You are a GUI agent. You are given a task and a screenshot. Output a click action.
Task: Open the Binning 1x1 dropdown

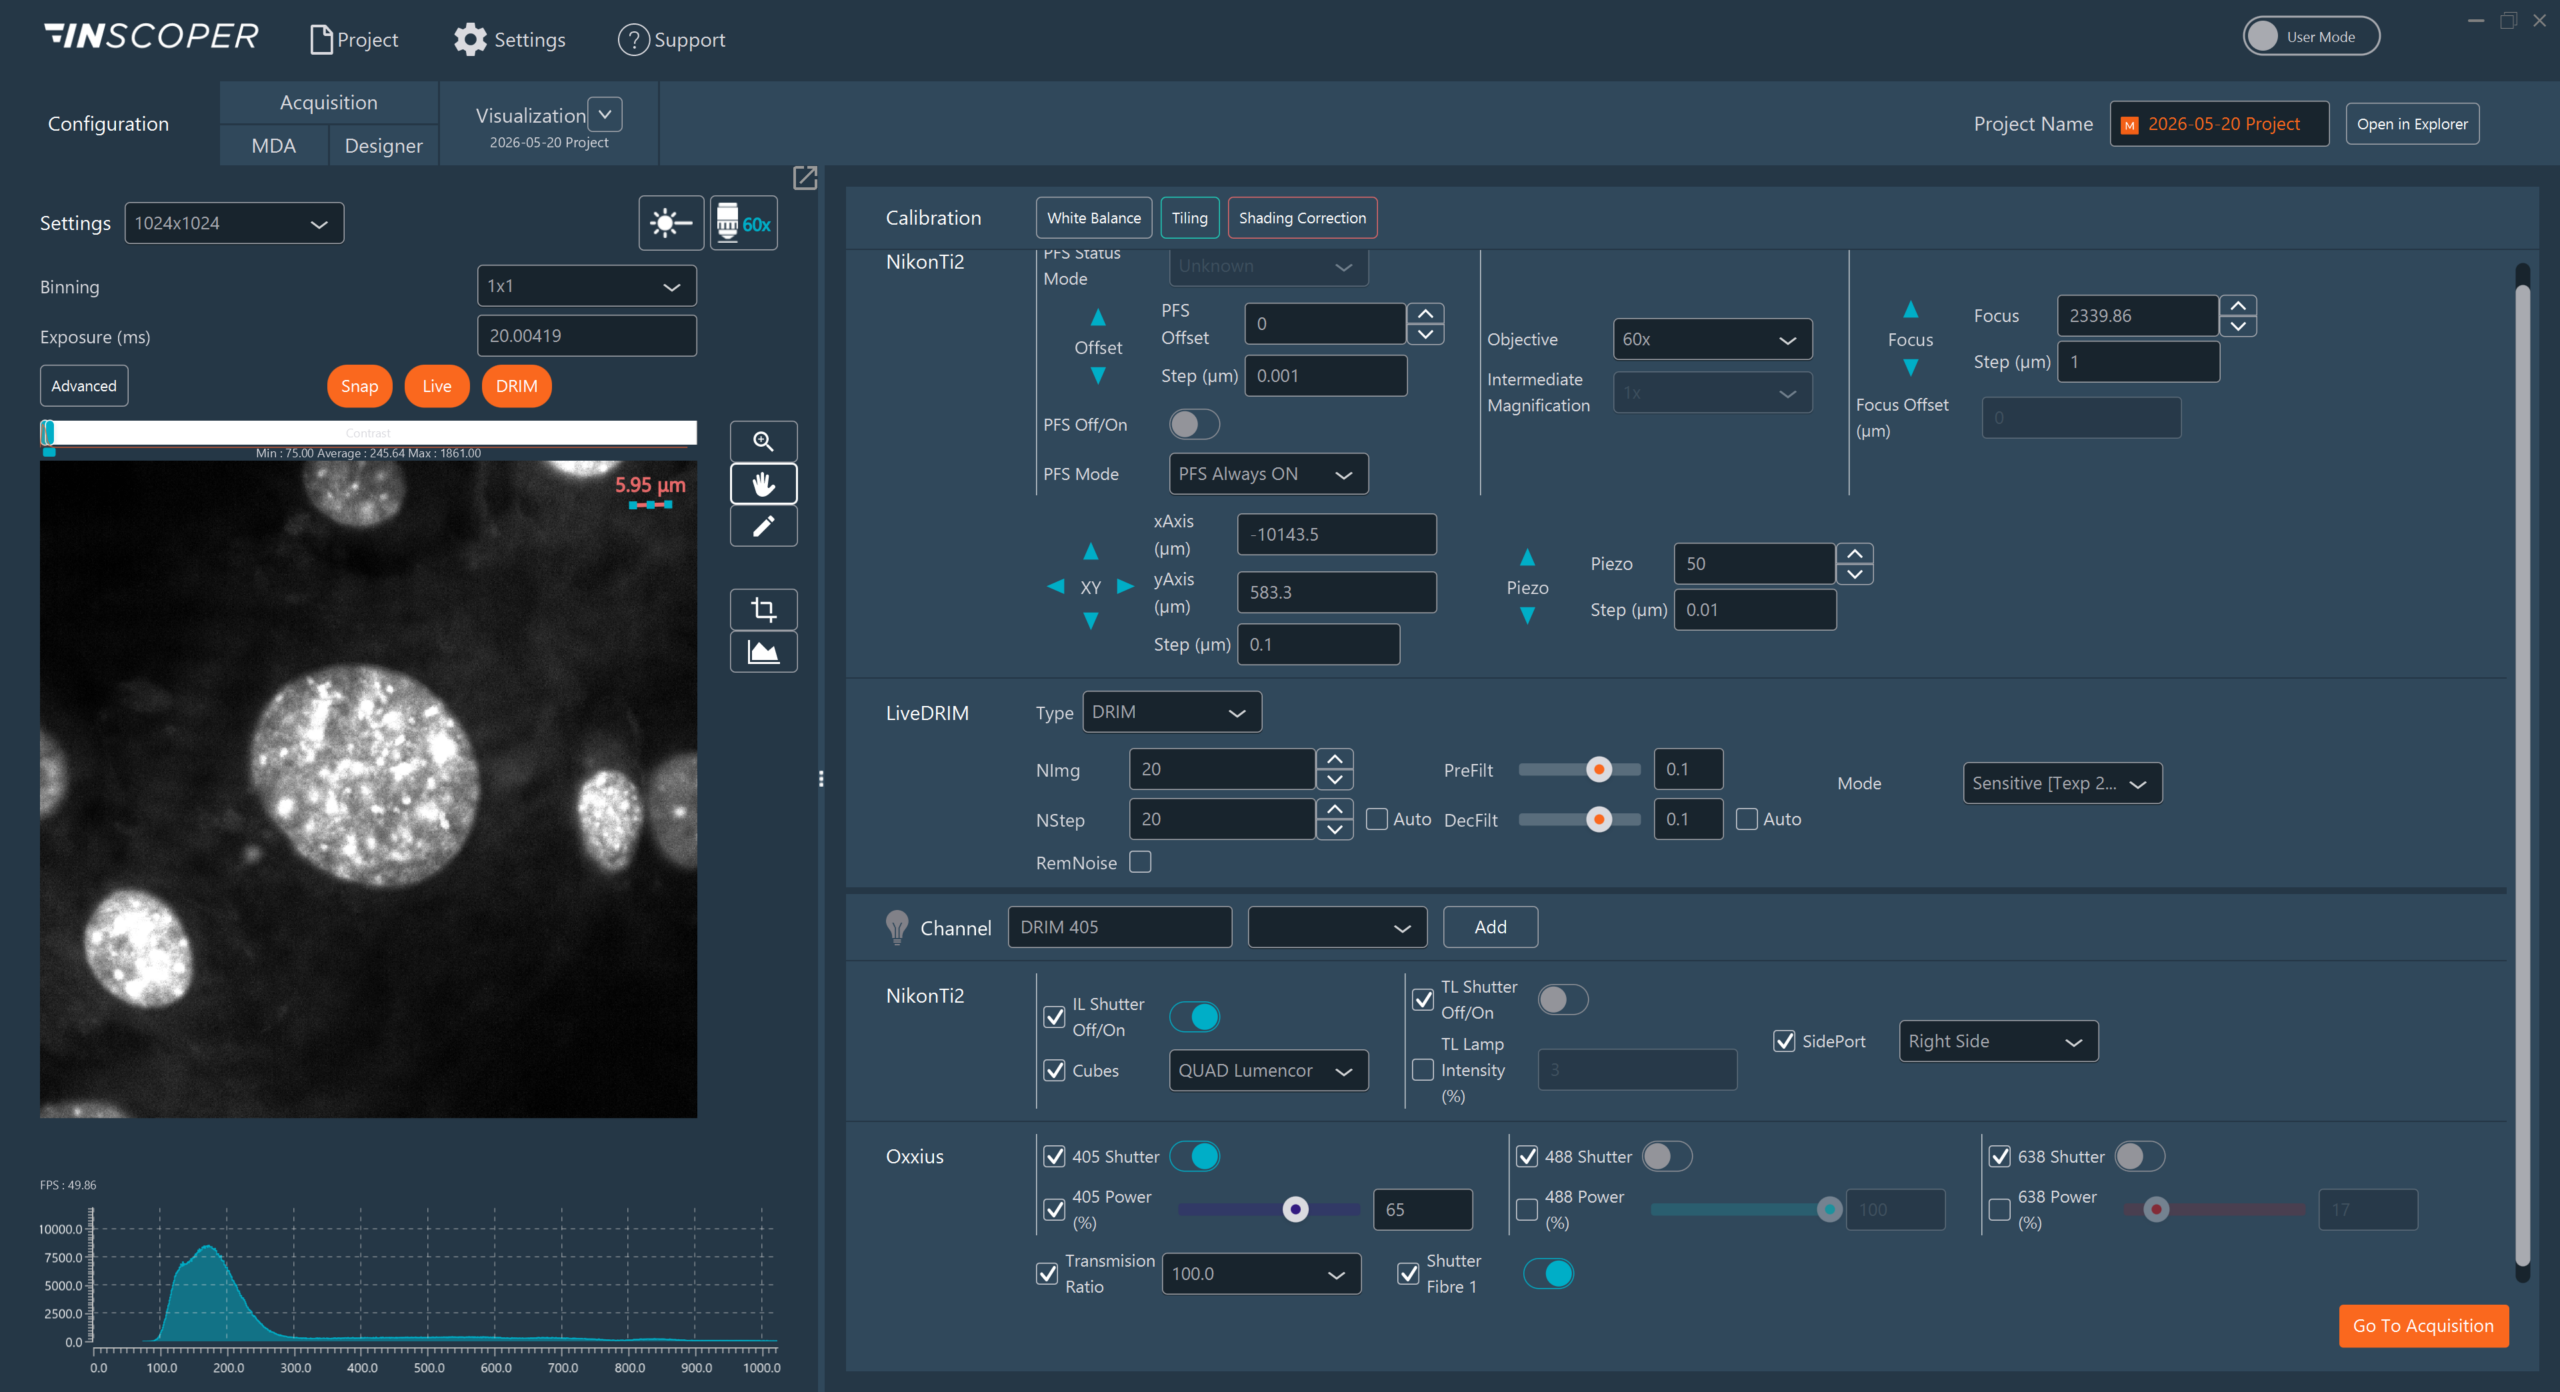(x=587, y=286)
